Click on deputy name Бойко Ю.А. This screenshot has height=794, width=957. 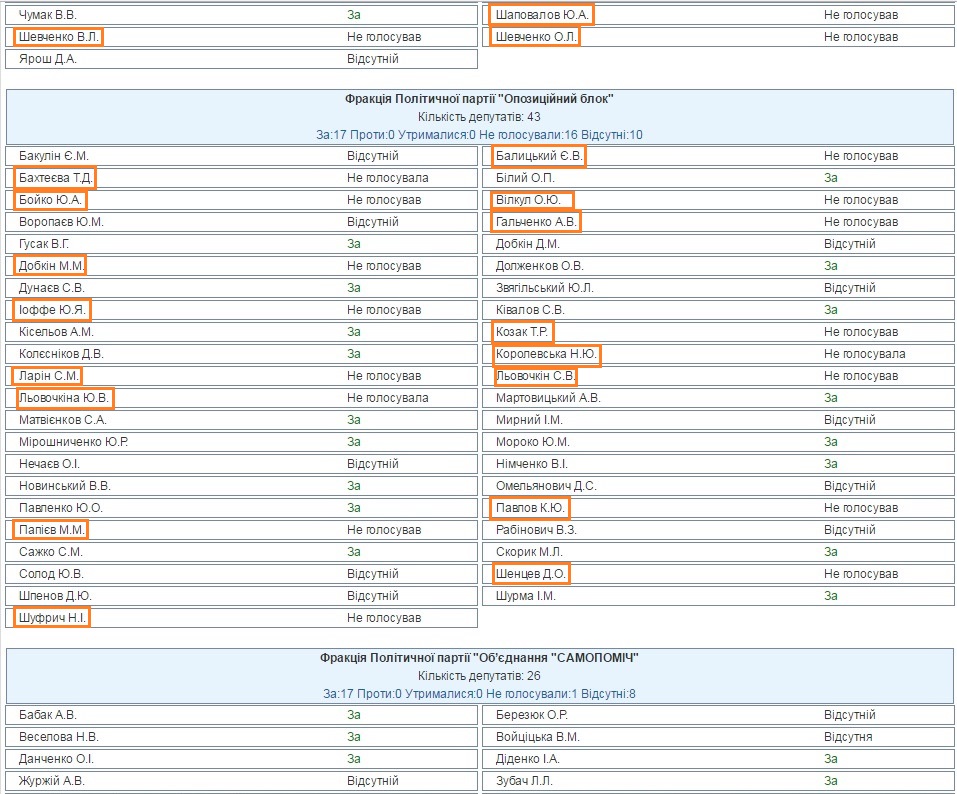pyautogui.click(x=50, y=200)
